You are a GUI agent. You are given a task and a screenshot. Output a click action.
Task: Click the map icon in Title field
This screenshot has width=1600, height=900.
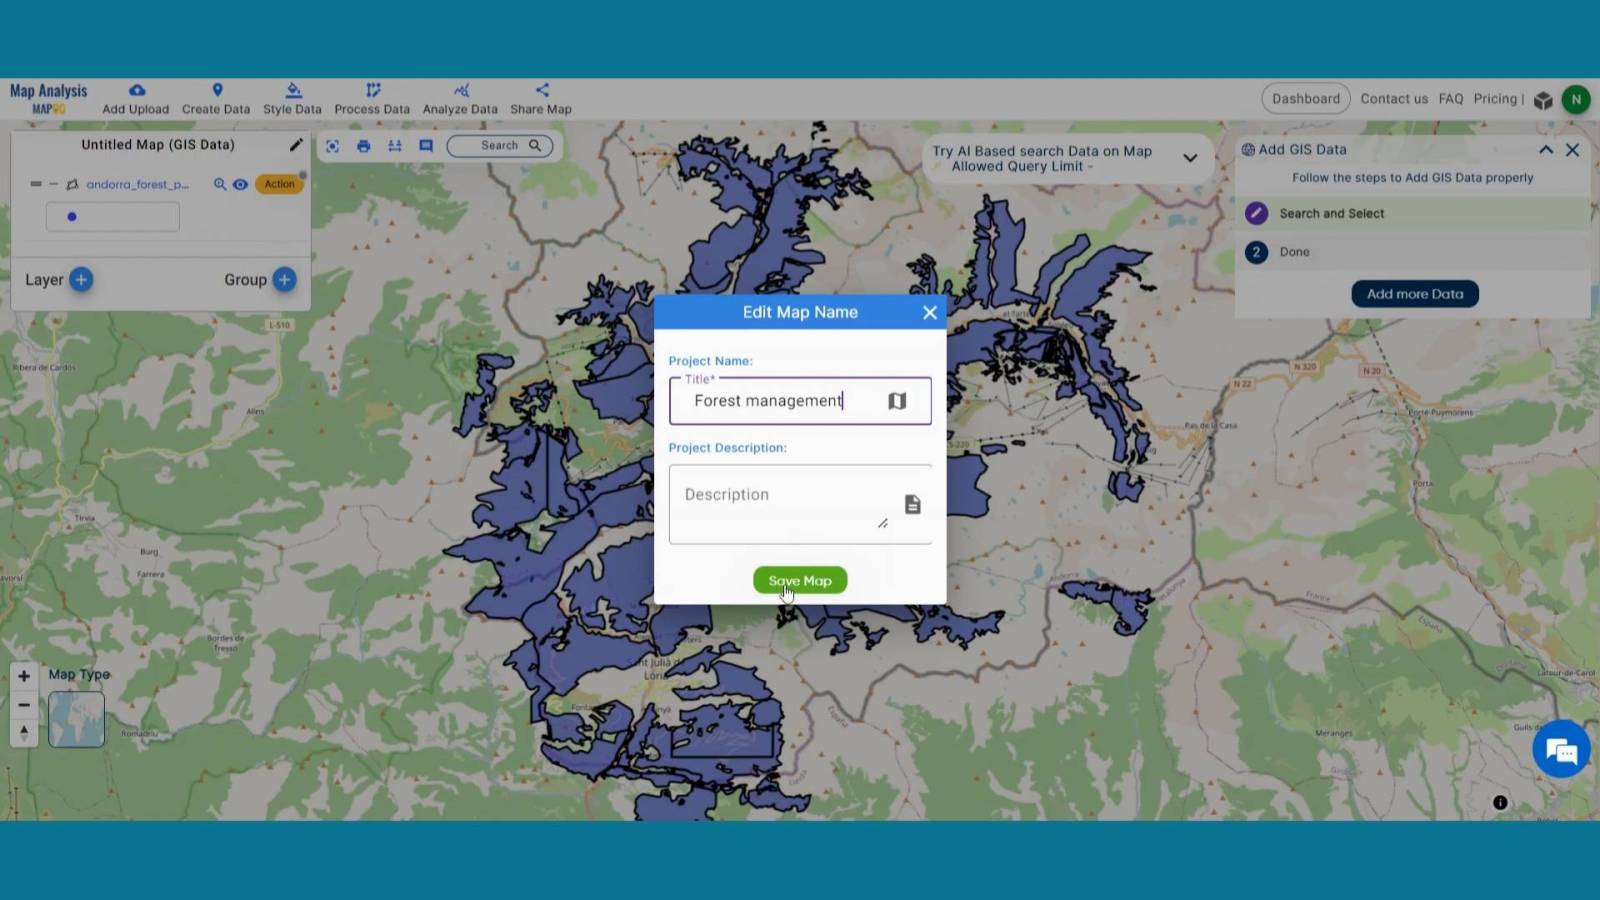[x=897, y=401]
